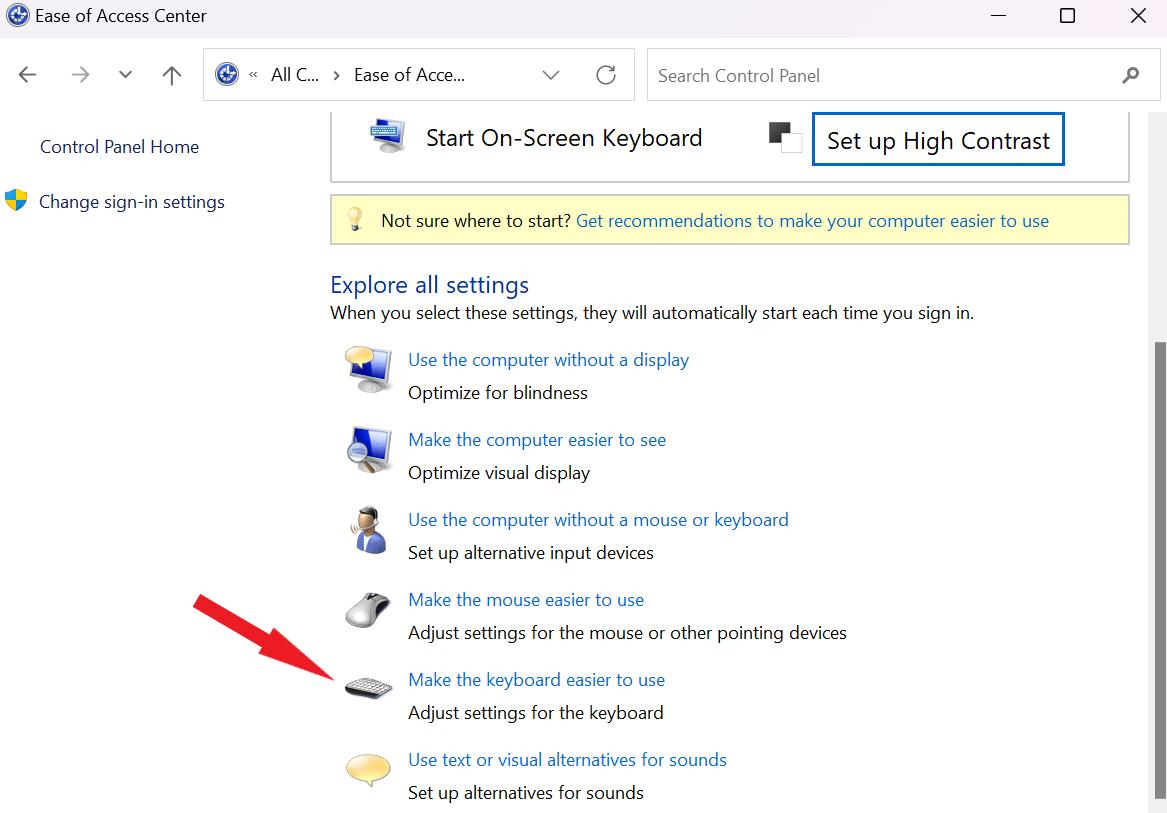Refresh the Ease of Access Center page
This screenshot has width=1167, height=813.
[607, 74]
